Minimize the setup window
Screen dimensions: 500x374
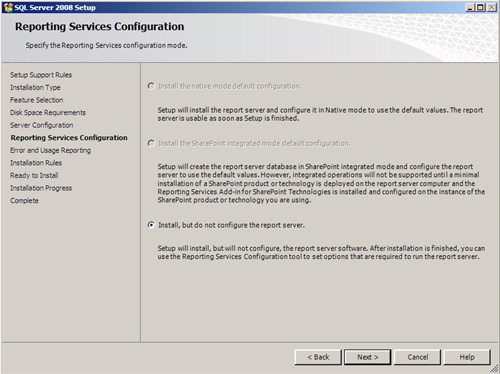470,7
